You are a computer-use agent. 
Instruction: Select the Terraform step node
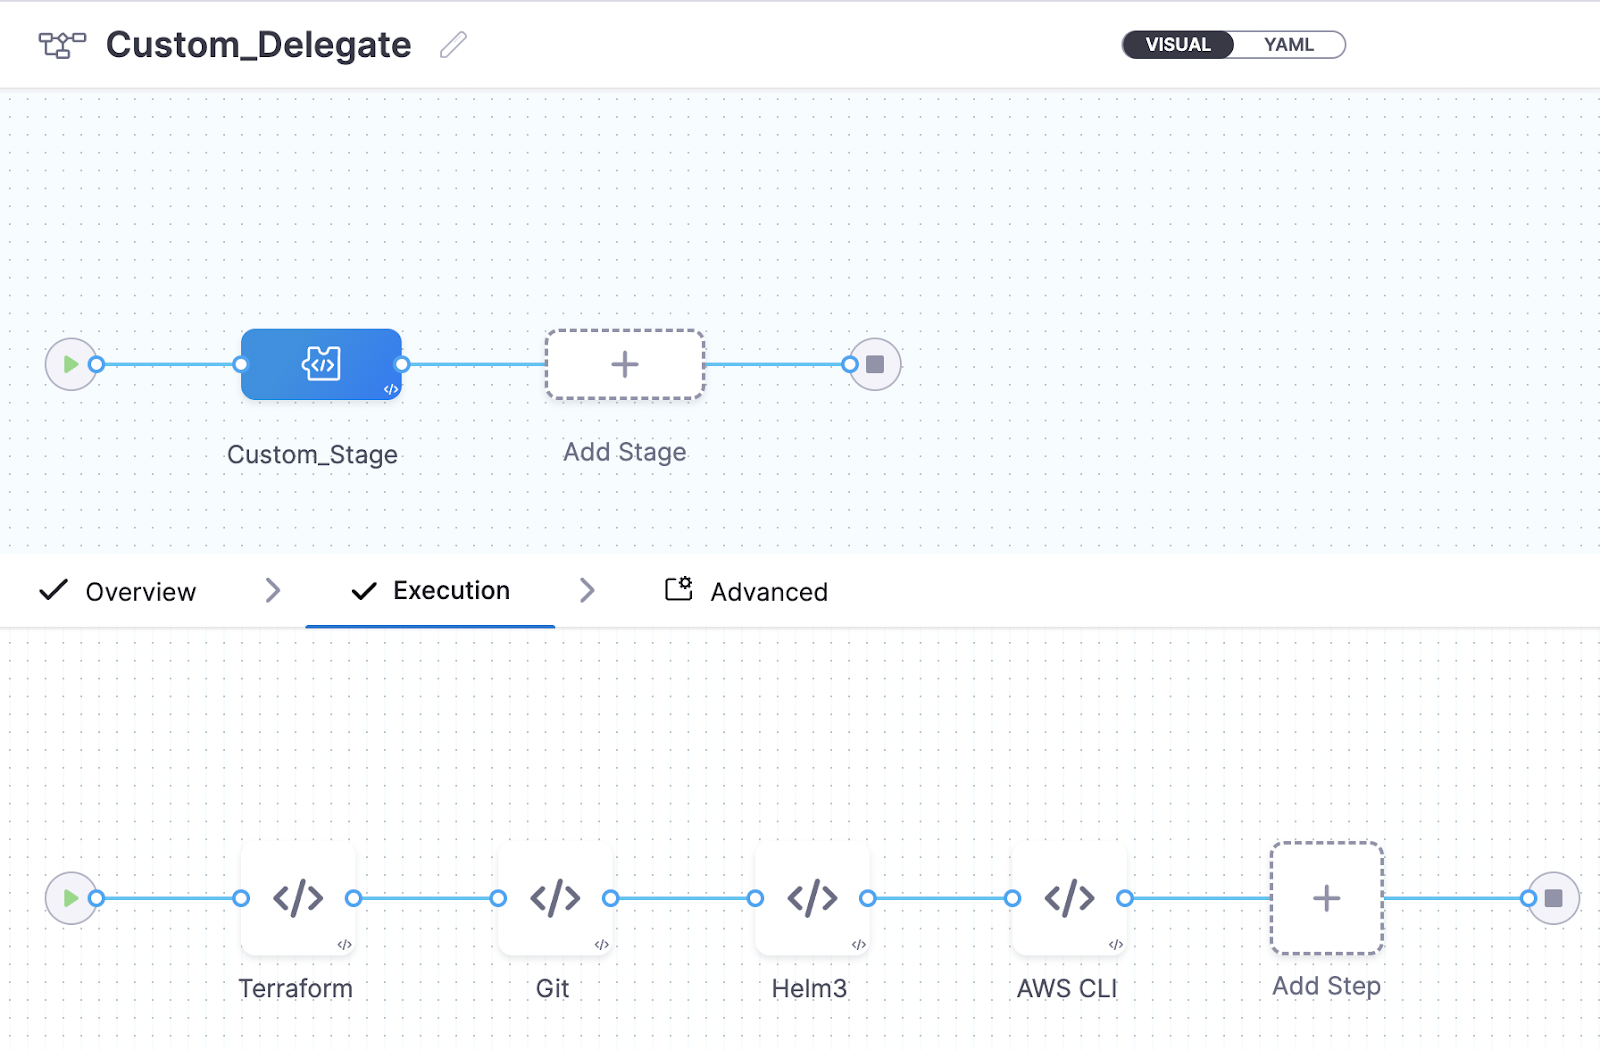click(298, 898)
